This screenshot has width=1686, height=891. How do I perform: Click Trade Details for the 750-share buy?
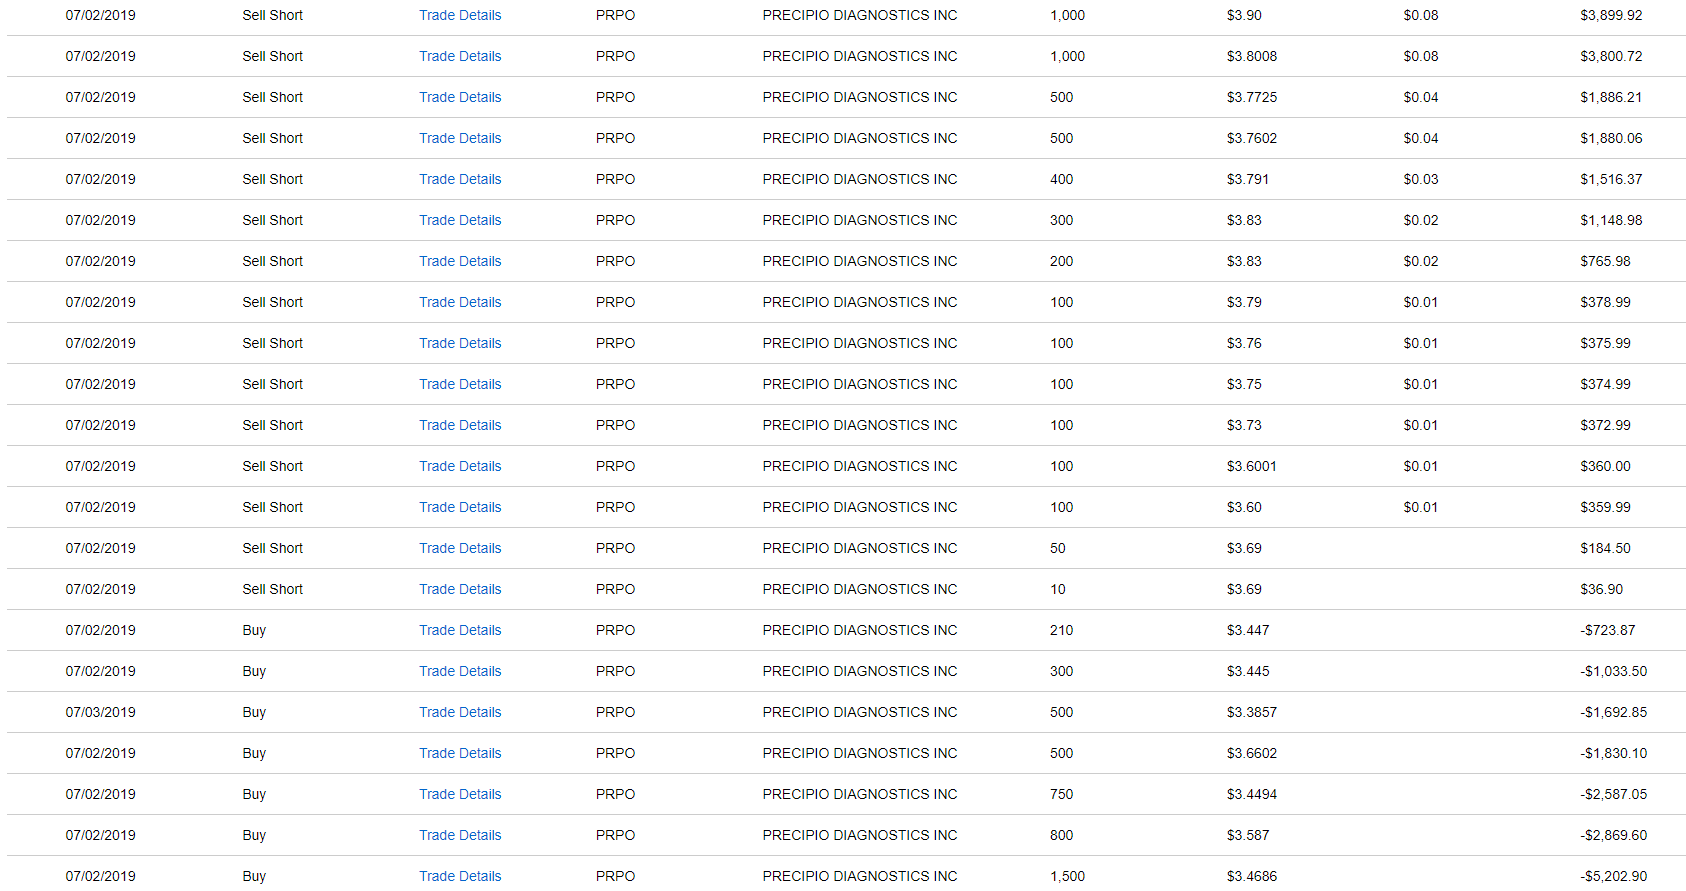click(x=460, y=794)
